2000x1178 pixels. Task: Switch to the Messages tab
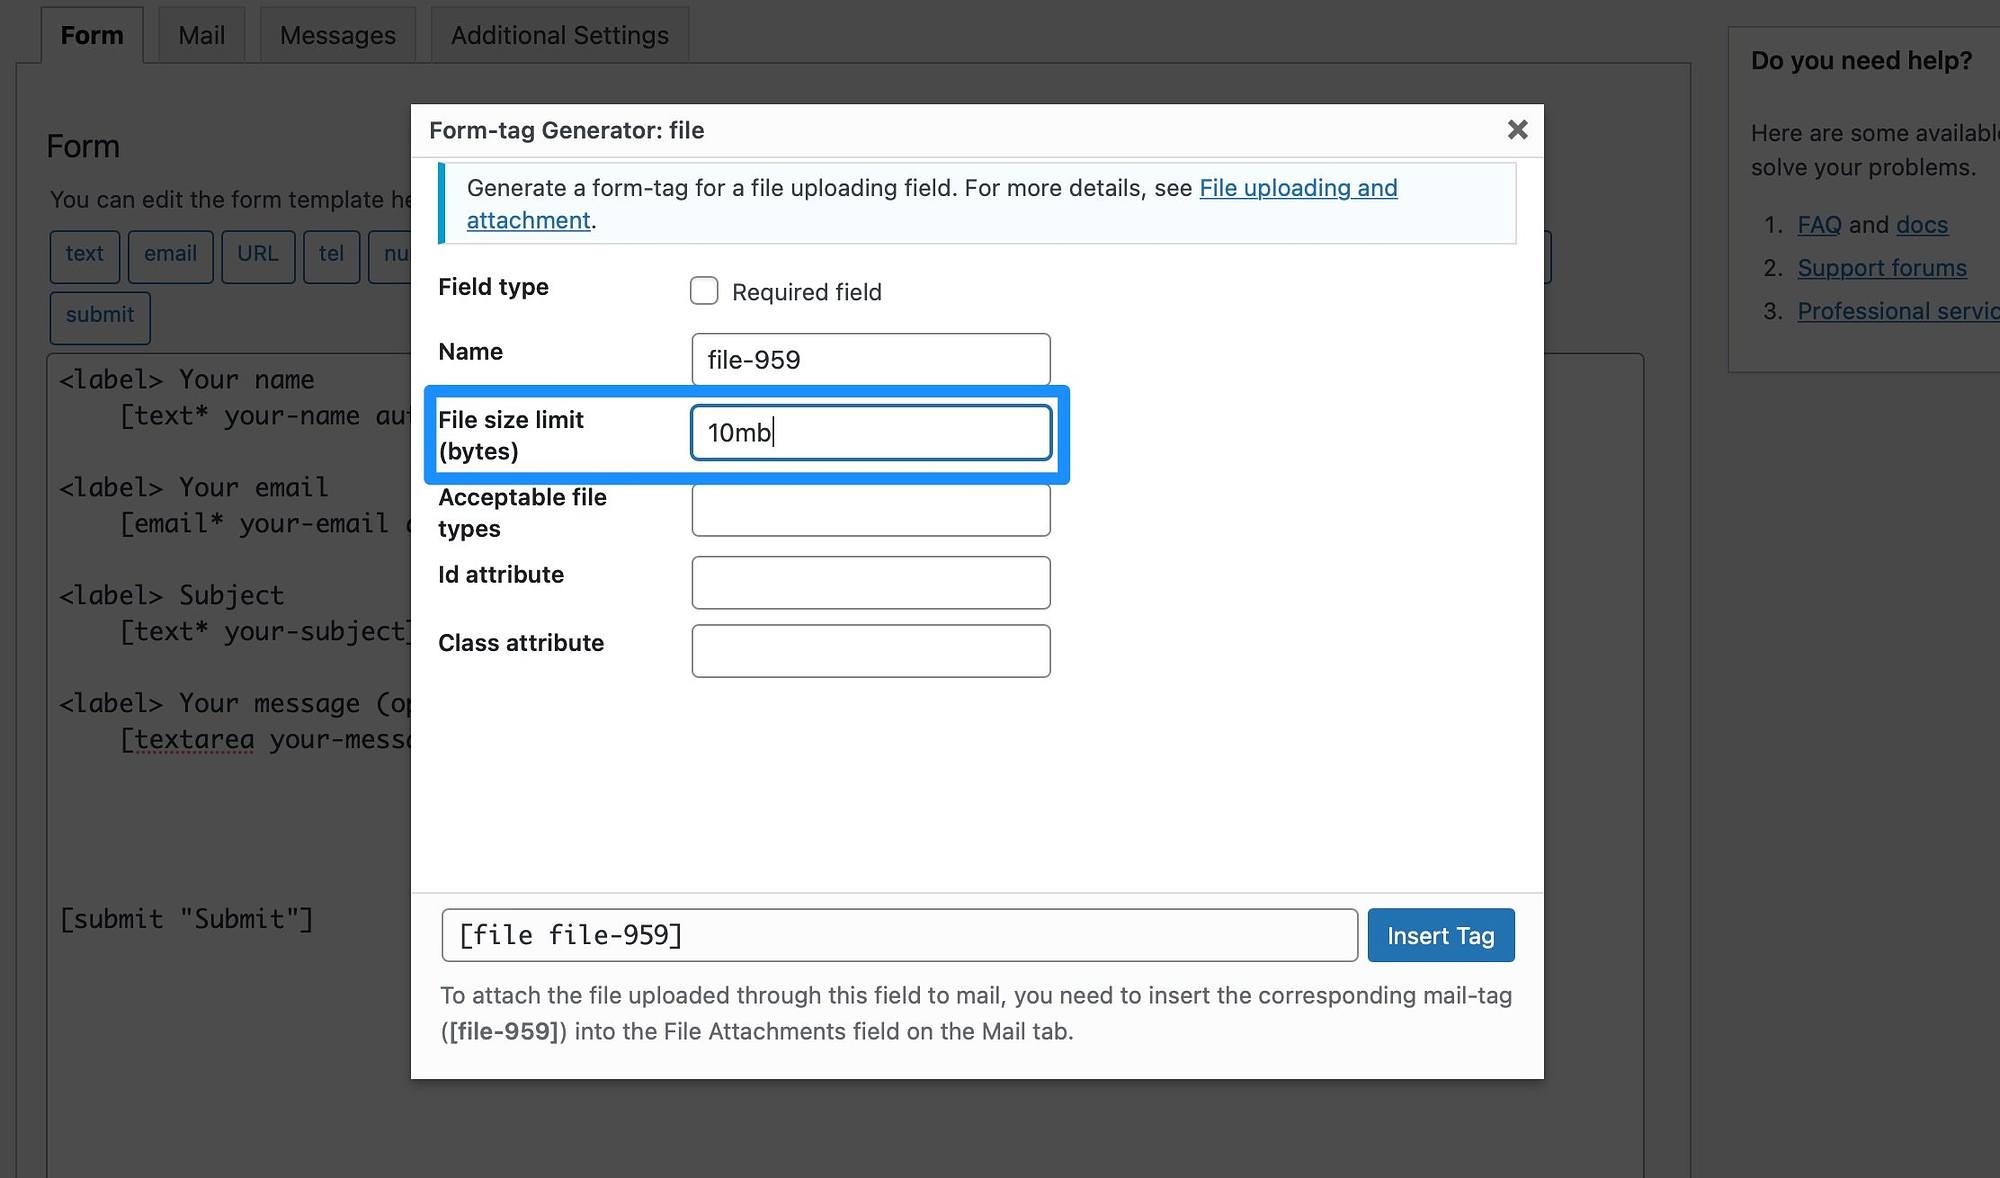[337, 34]
